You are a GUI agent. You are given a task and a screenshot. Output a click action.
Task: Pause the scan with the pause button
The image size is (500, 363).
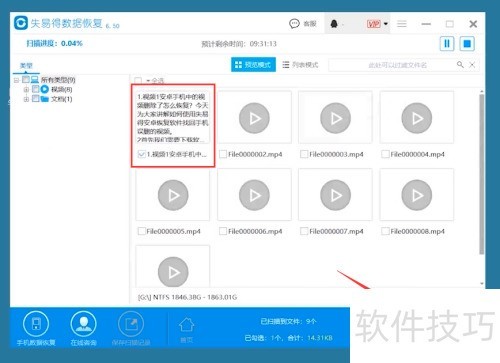447,44
